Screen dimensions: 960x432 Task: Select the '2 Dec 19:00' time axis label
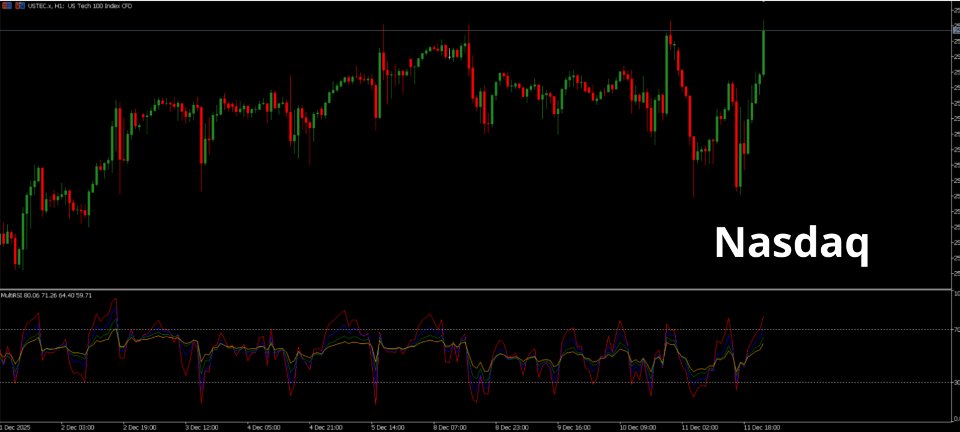pyautogui.click(x=140, y=426)
